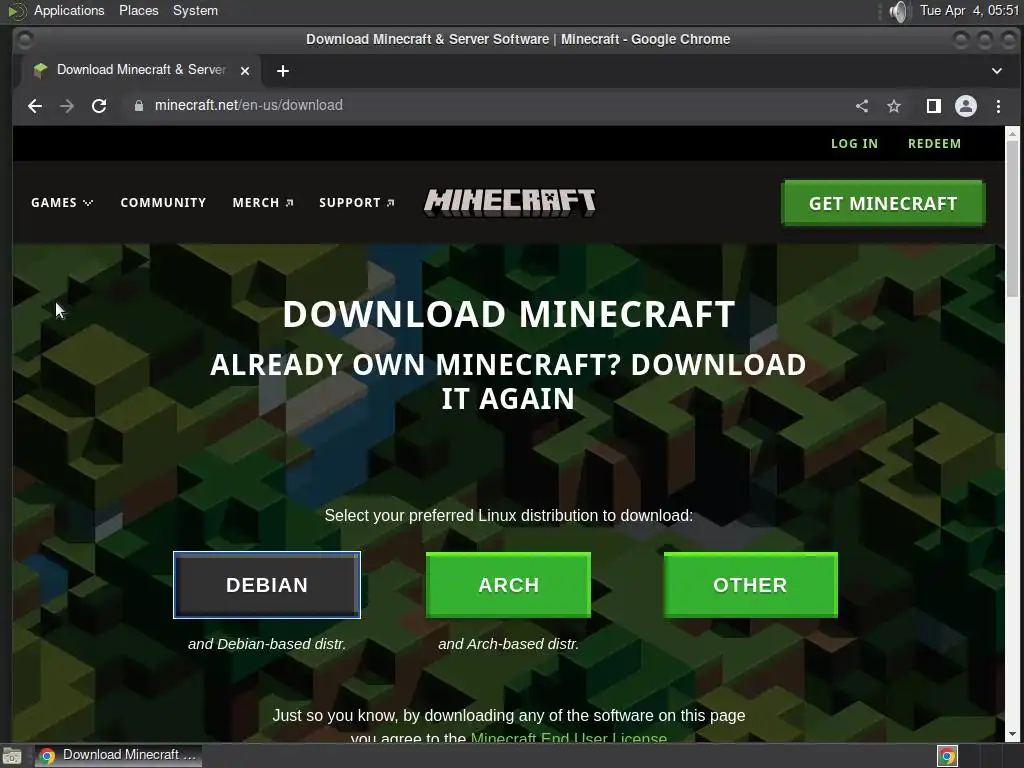Reload the Minecraft download page
This screenshot has height=768, width=1024.
[x=99, y=106]
